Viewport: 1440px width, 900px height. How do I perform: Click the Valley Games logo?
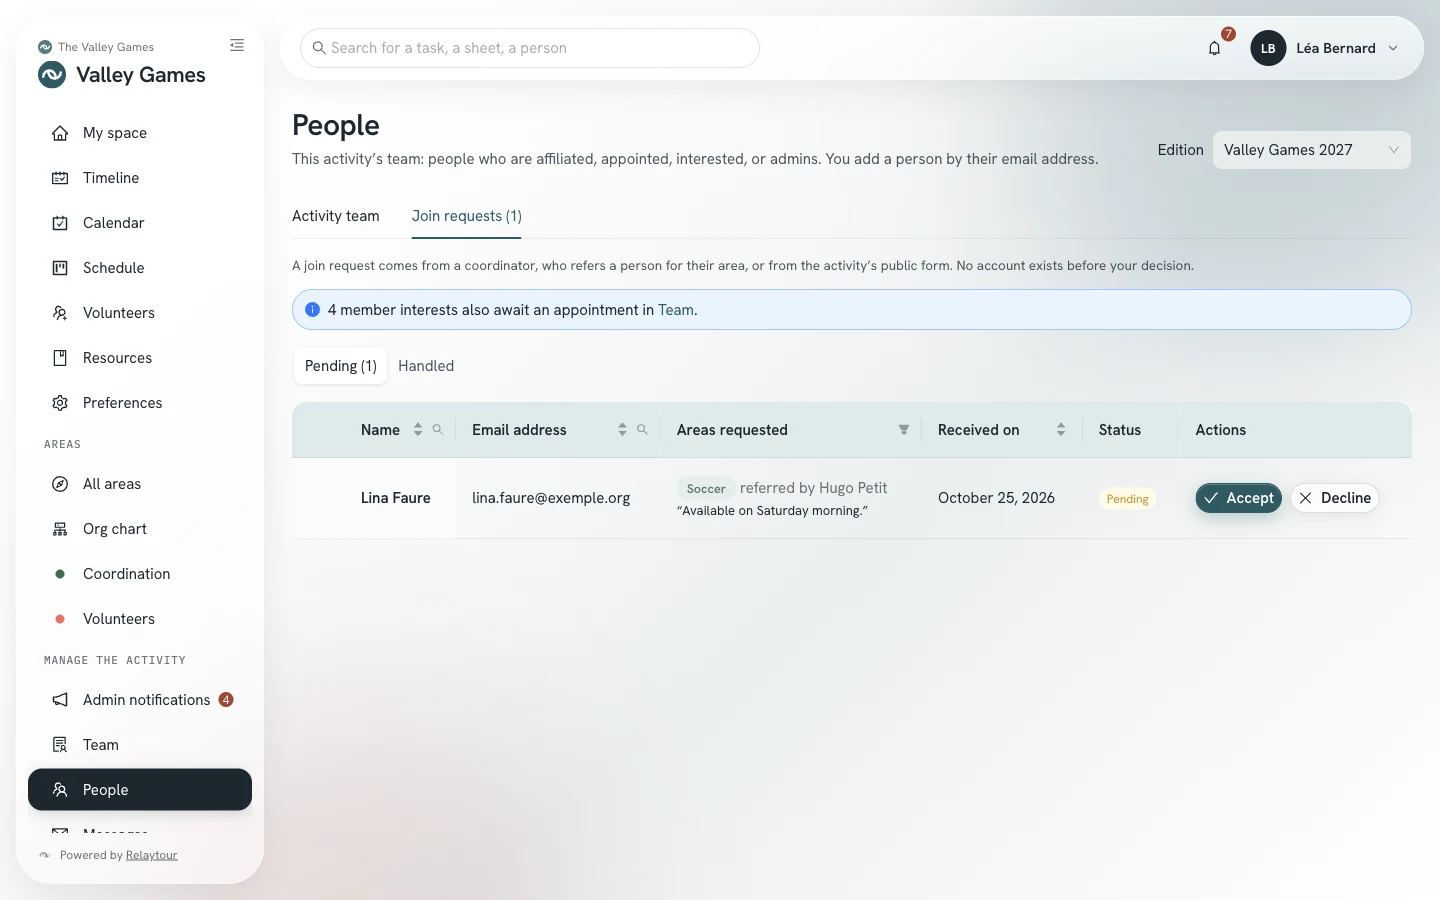[x=52, y=75]
